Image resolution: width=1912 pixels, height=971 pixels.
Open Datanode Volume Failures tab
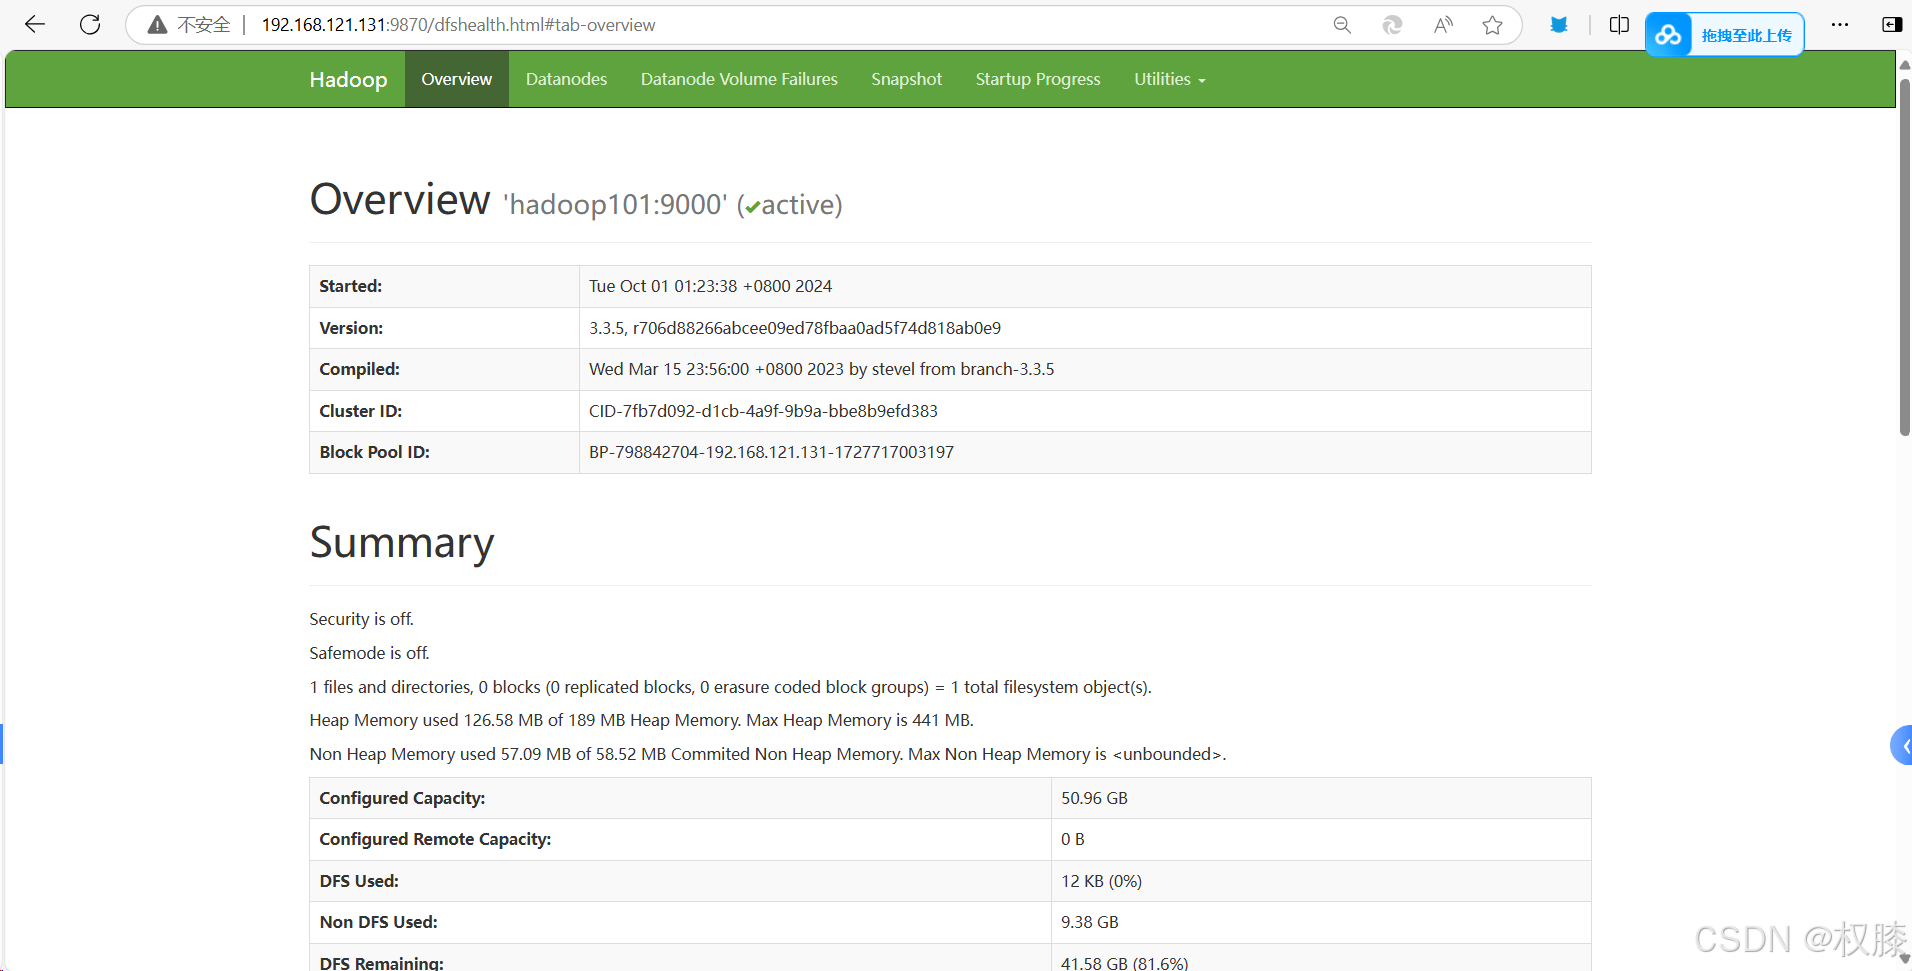[739, 79]
